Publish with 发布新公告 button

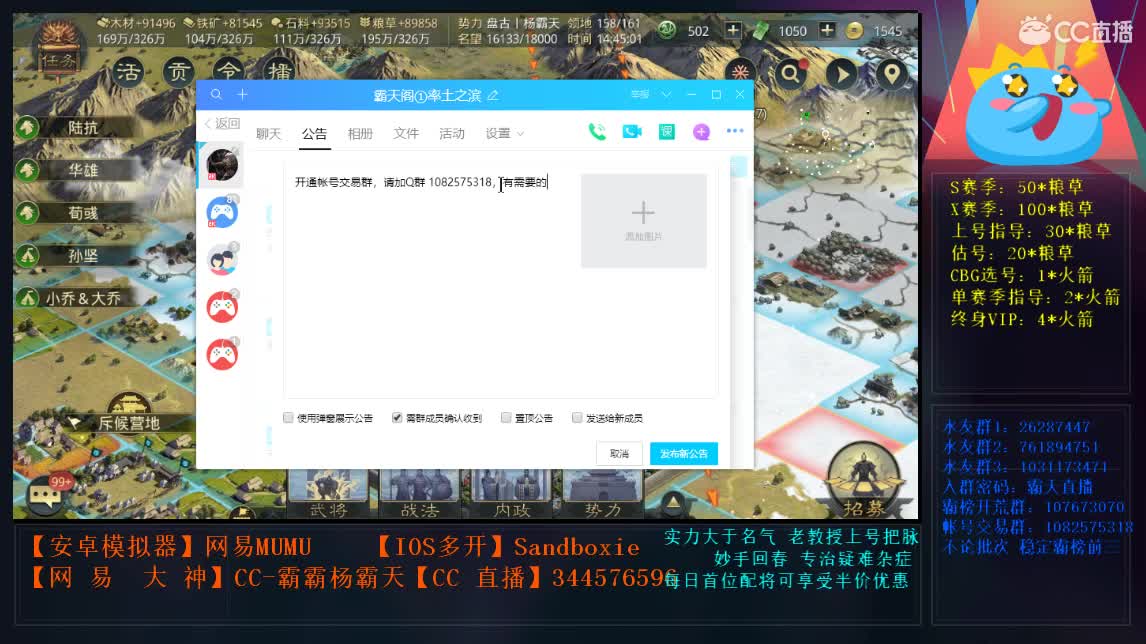(683, 453)
